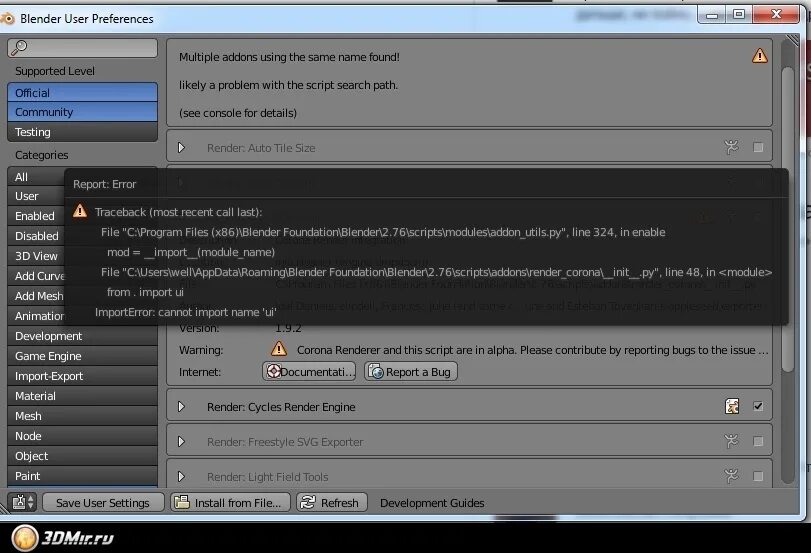Toggle the Community supported level filter
Viewport: 811px width, 553px height.
(x=82, y=112)
